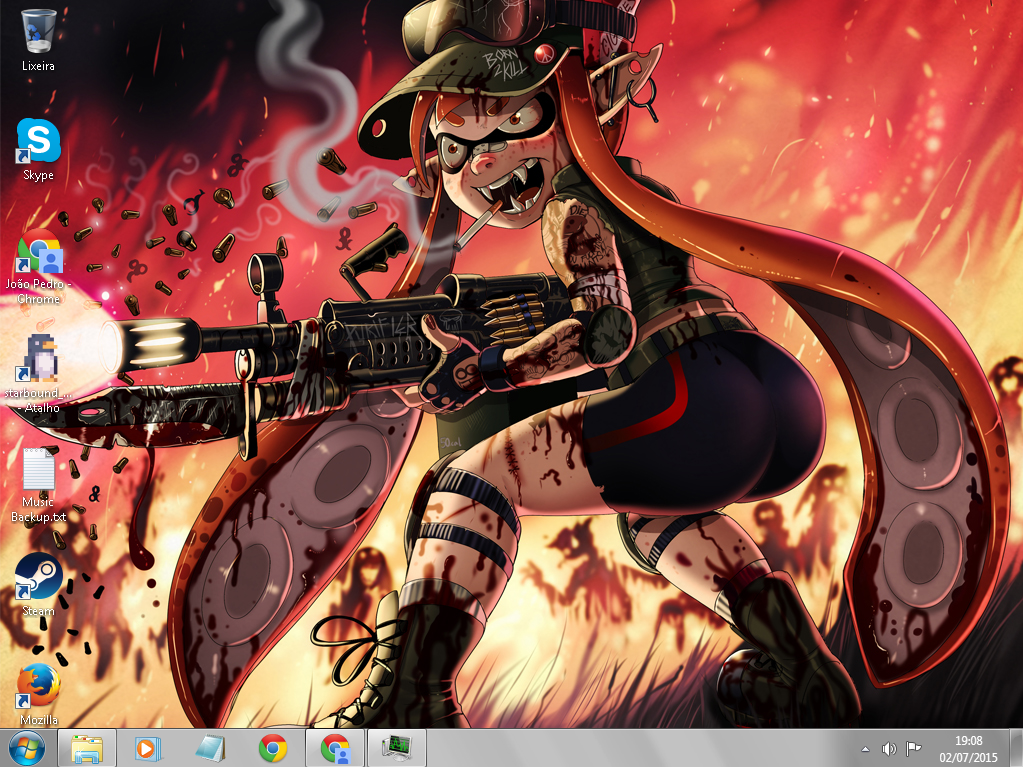Select the Skype desktop shortcut
The width and height of the screenshot is (1023, 767).
tap(38, 140)
